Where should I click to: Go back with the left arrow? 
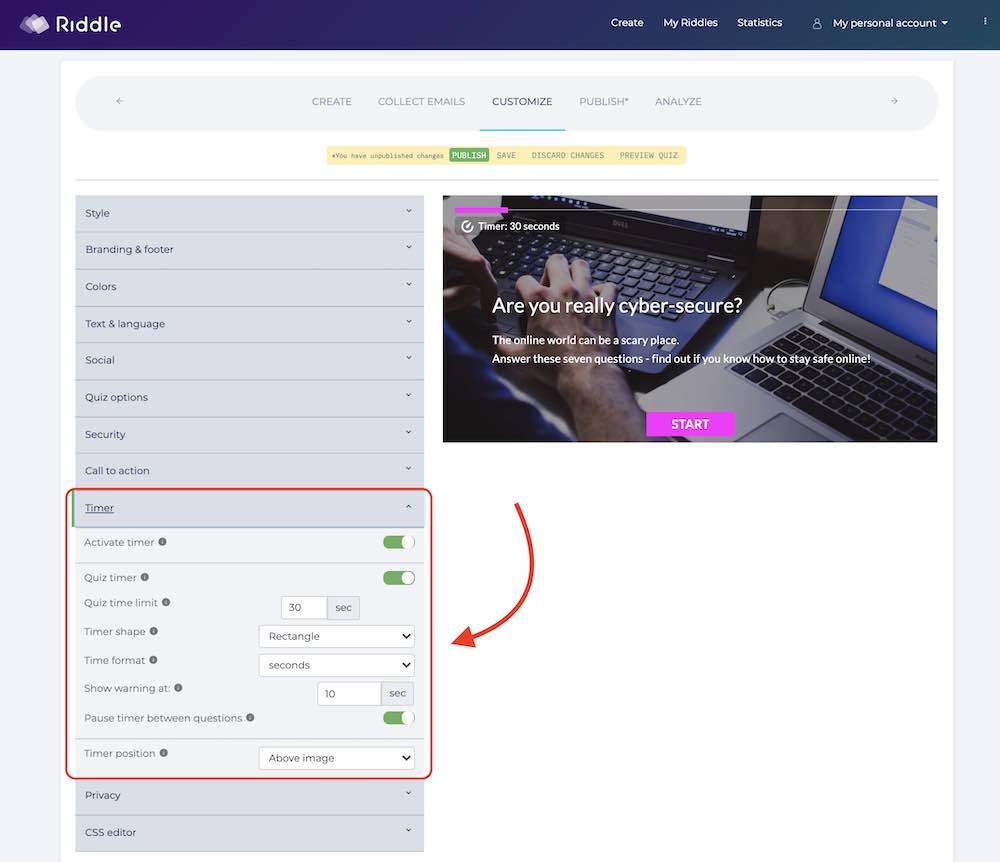(x=120, y=101)
